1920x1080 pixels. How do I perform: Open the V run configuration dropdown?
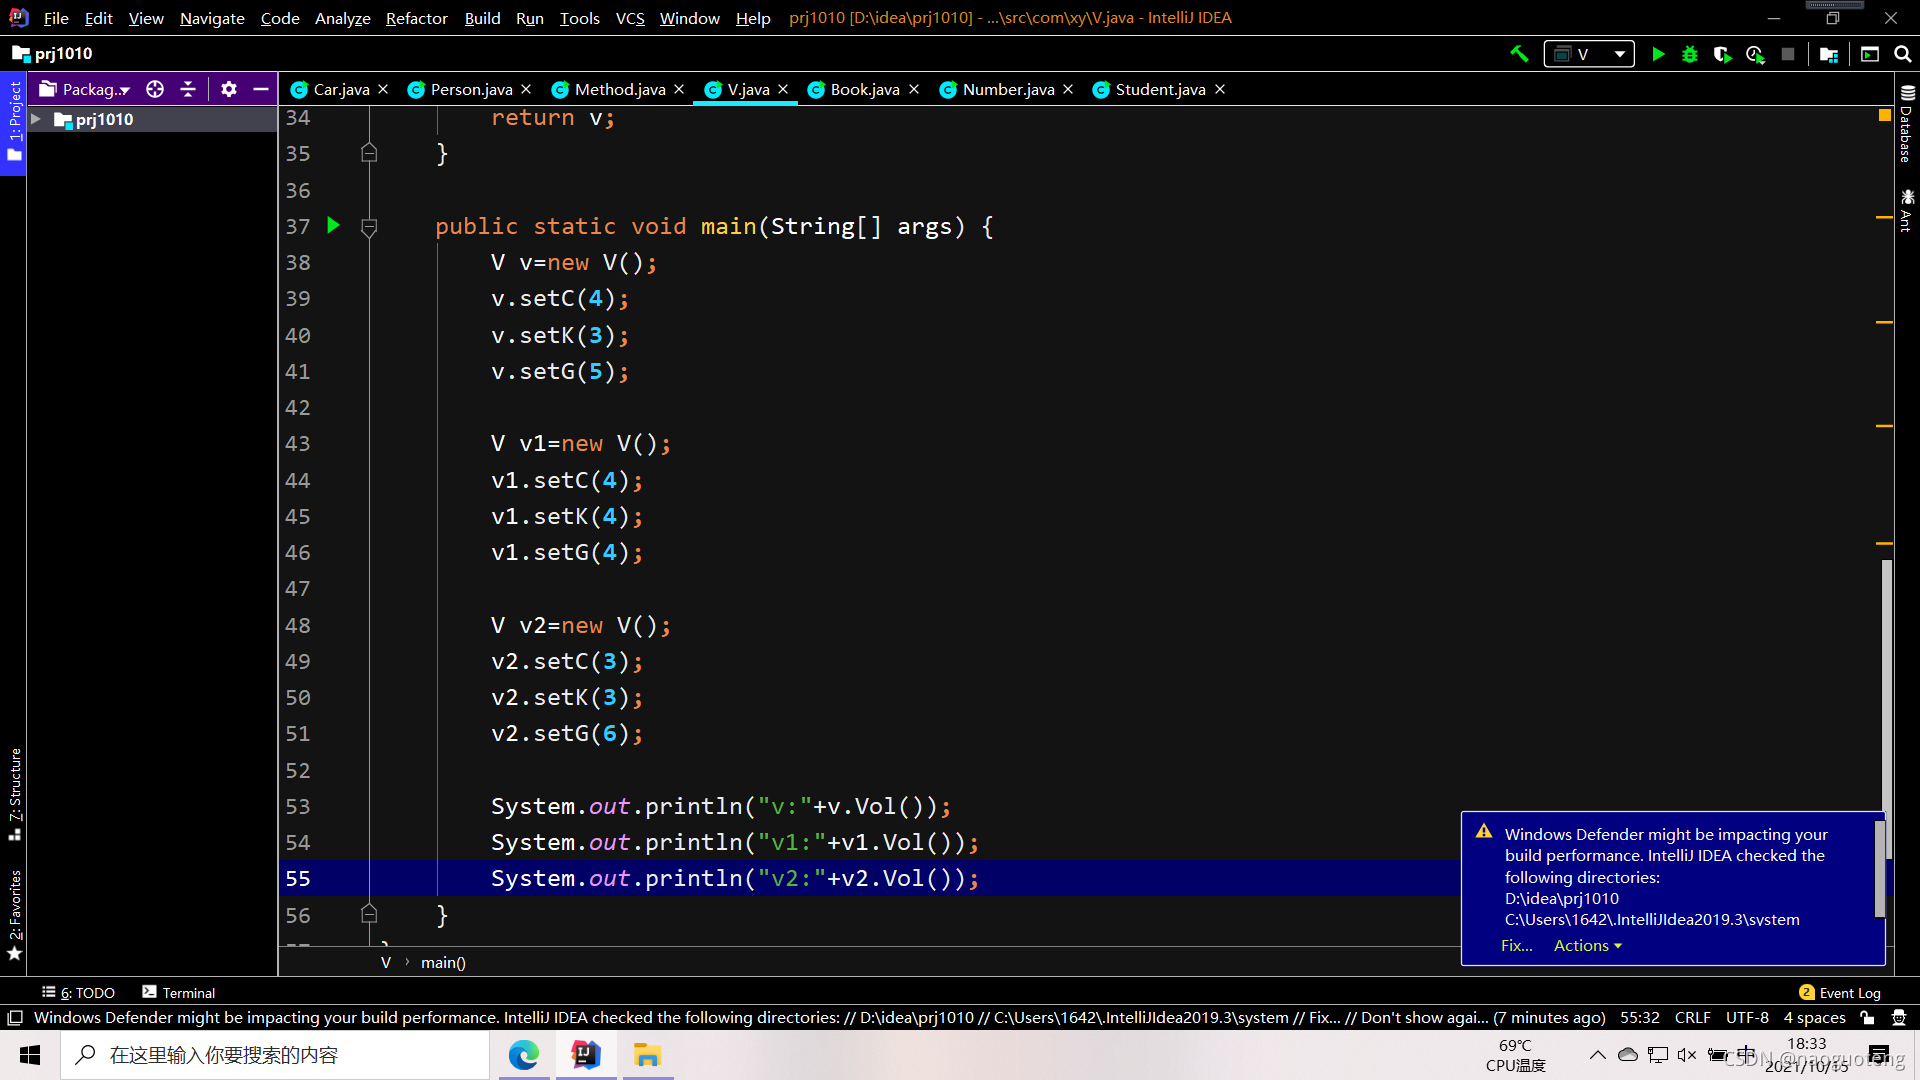point(1589,54)
